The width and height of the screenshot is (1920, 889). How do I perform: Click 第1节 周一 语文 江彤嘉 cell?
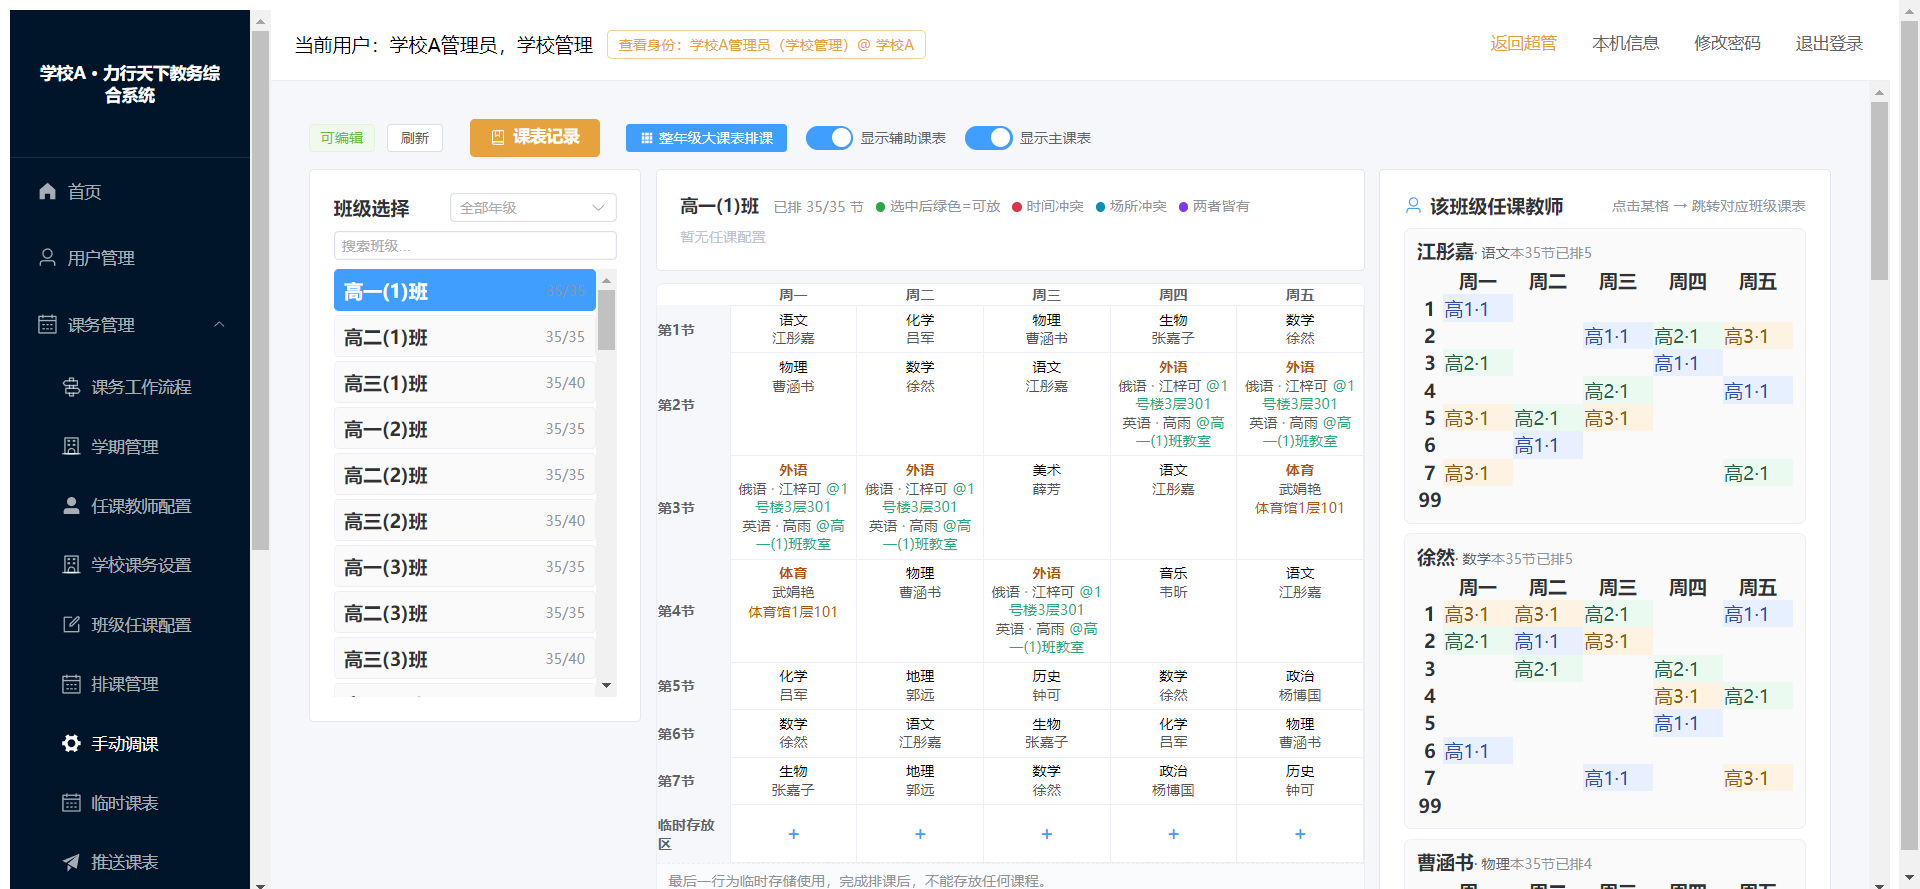pos(793,329)
